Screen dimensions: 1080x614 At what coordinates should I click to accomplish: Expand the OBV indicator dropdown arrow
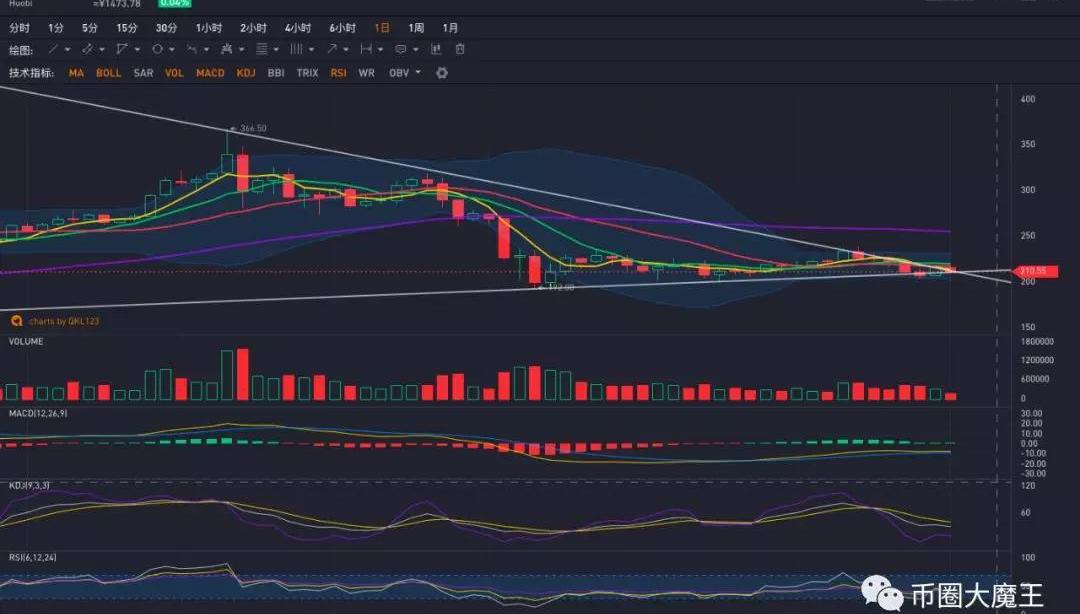[x=418, y=73]
